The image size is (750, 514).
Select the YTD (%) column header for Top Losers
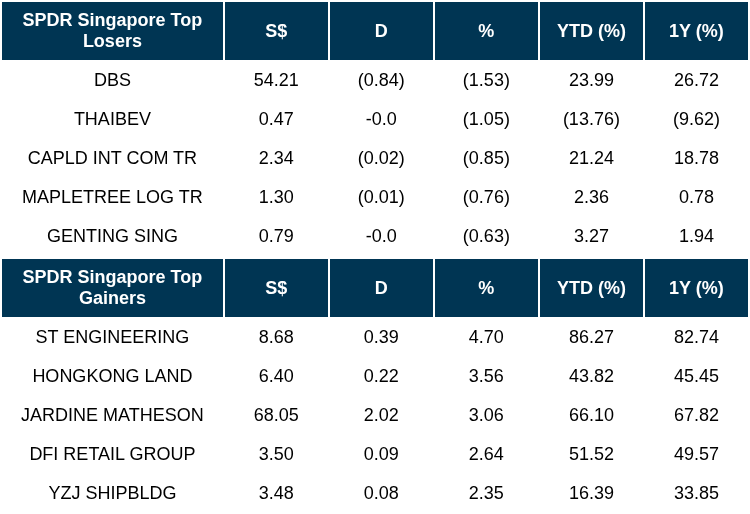pyautogui.click(x=591, y=31)
